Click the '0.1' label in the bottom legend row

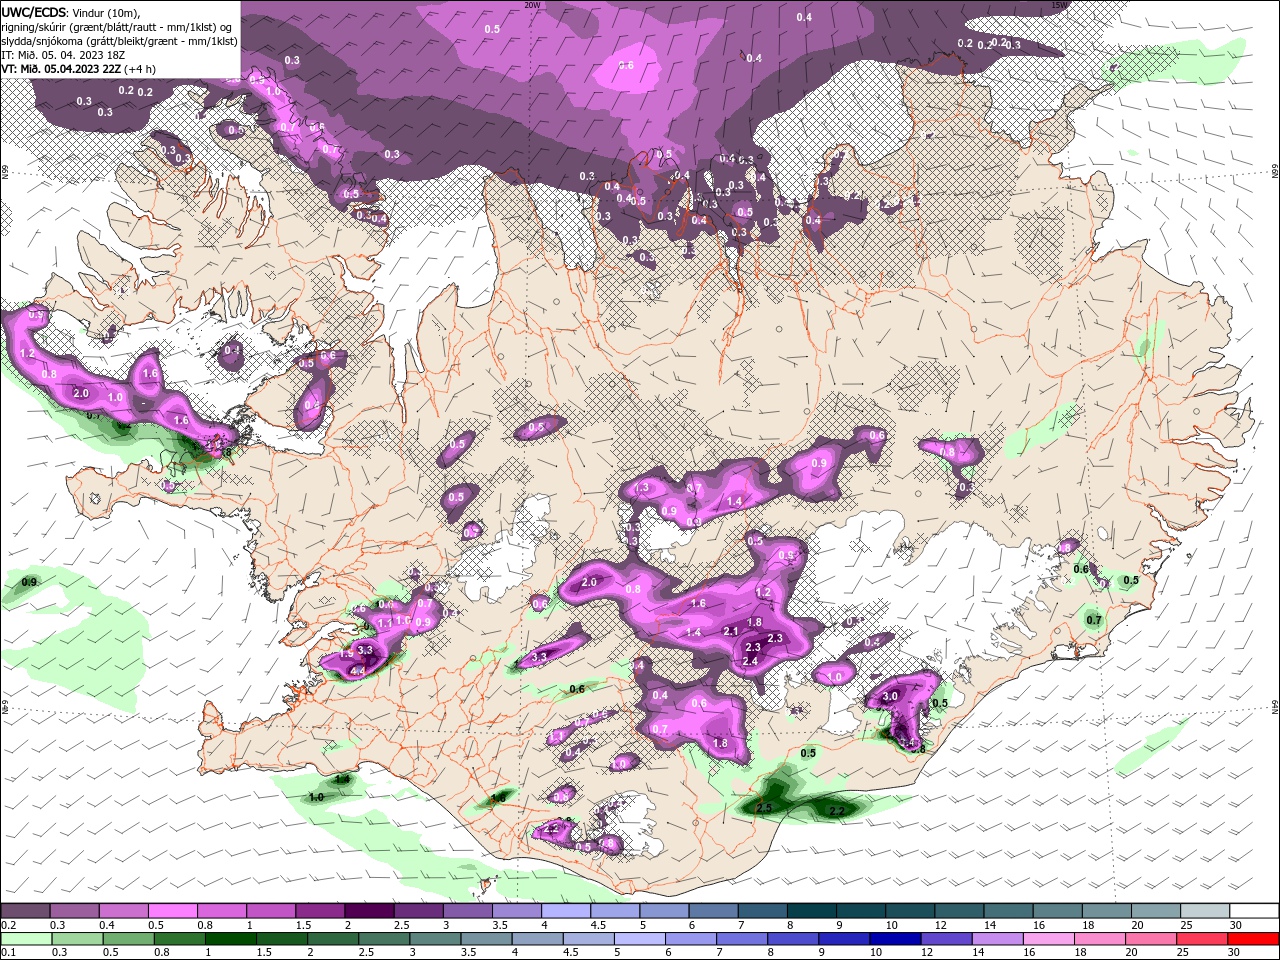coord(8,952)
